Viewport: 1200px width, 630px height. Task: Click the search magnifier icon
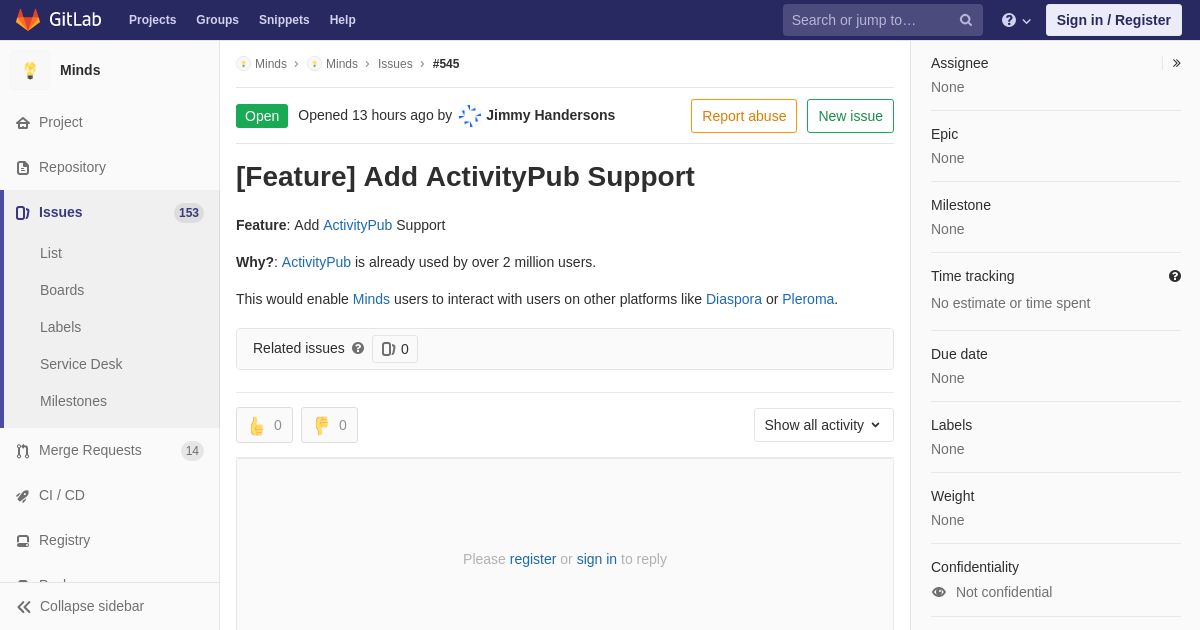(965, 20)
